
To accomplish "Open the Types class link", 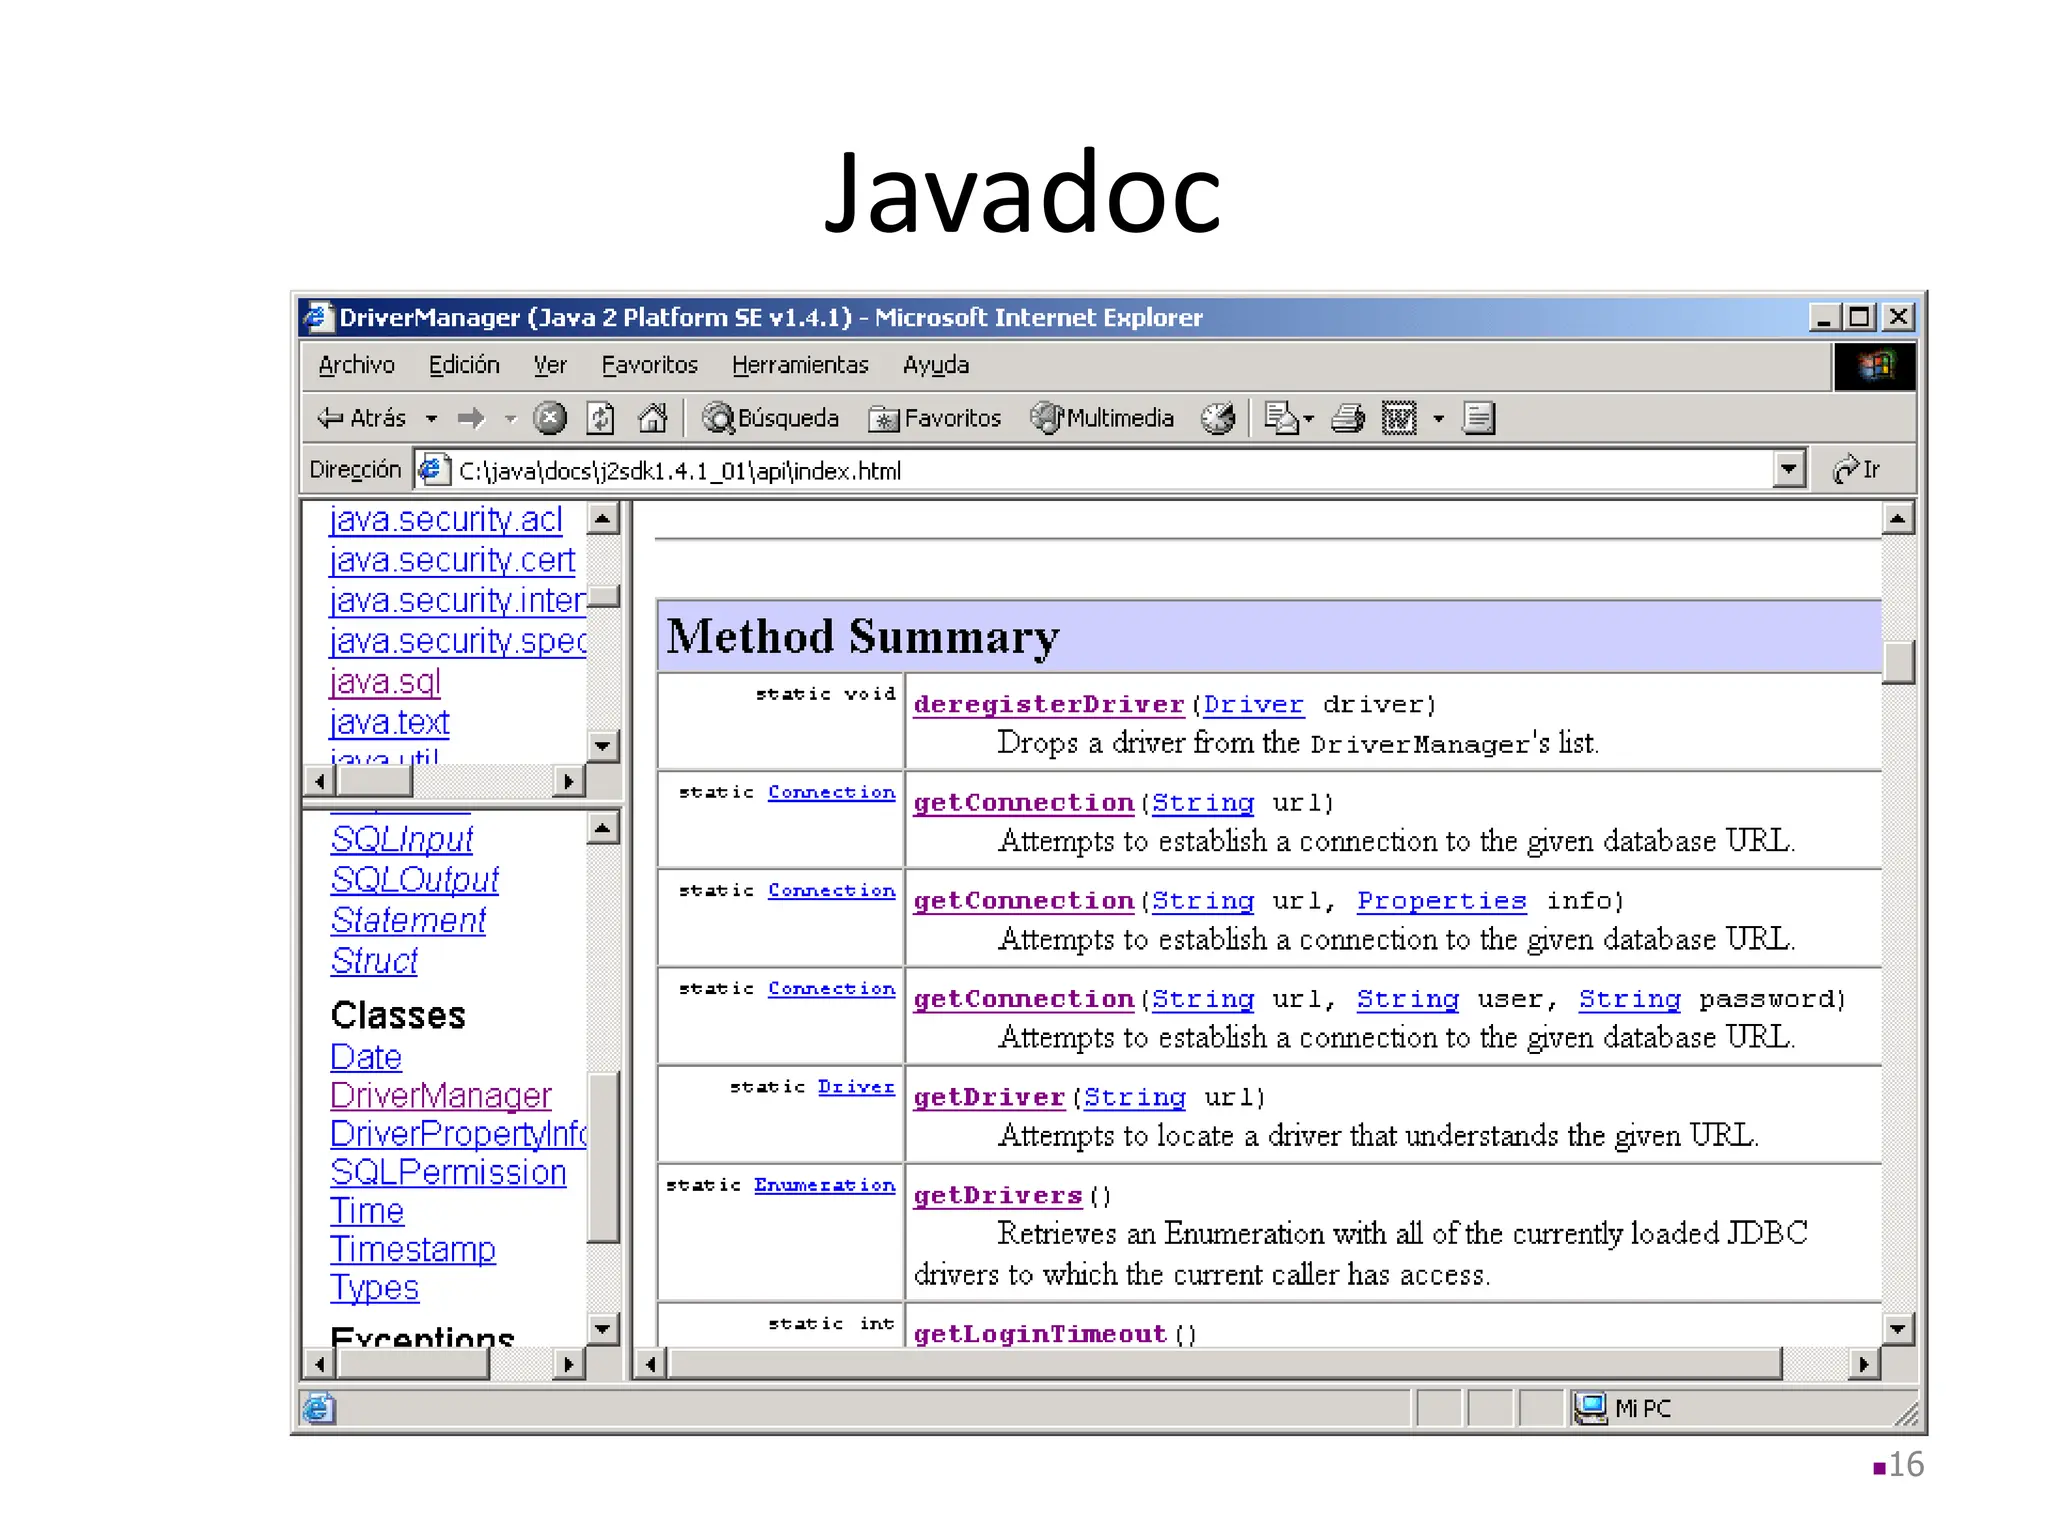I will point(375,1288).
